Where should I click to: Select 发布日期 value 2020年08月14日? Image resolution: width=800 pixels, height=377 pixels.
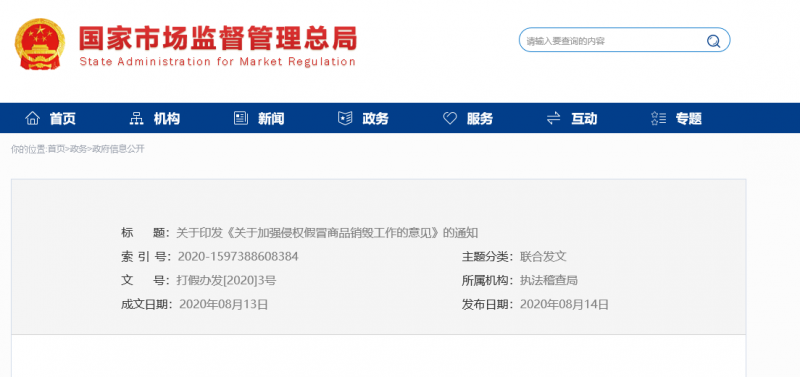coord(564,305)
